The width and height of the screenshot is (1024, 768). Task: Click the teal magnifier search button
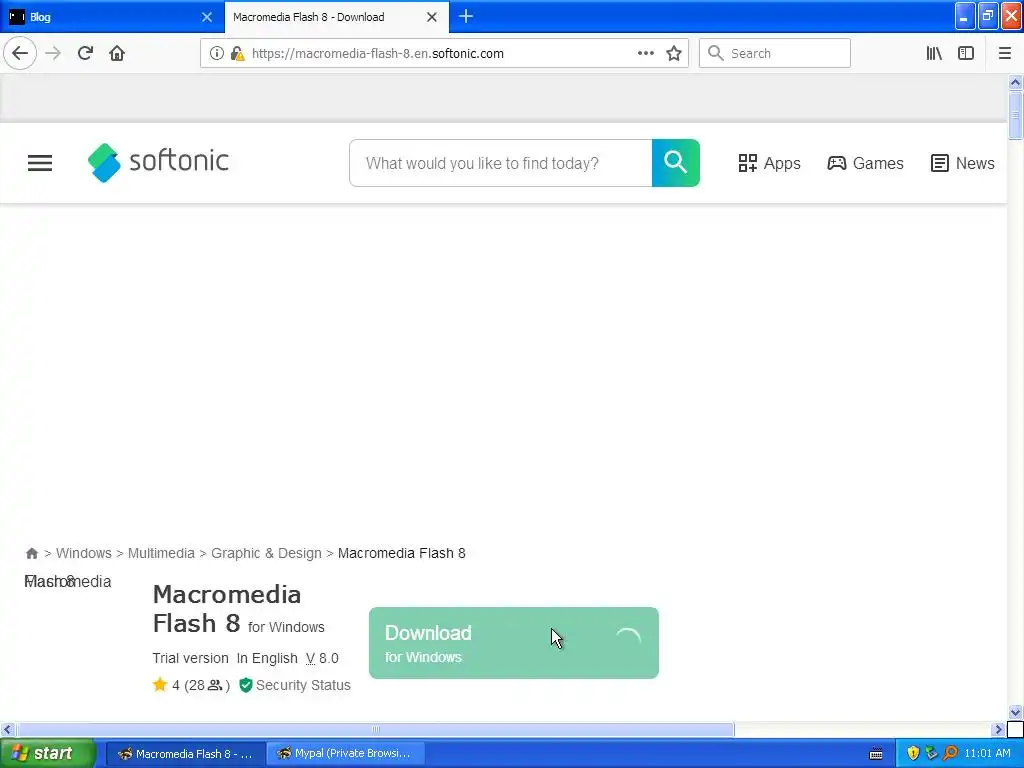[x=675, y=163]
